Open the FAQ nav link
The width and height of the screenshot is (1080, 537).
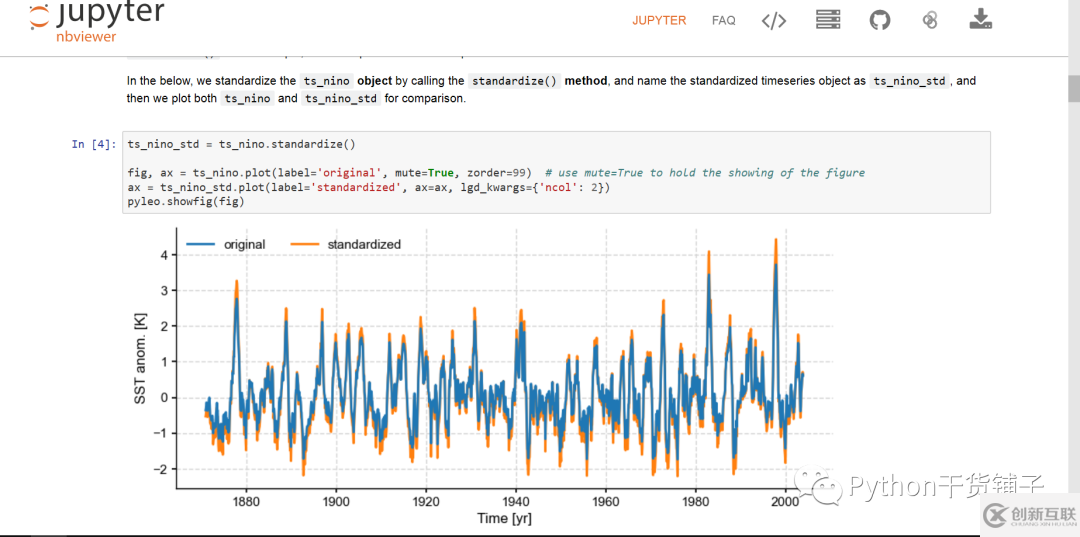723,21
